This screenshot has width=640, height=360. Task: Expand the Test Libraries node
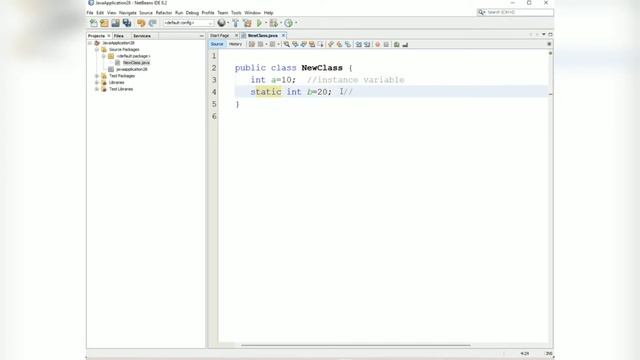[97, 89]
